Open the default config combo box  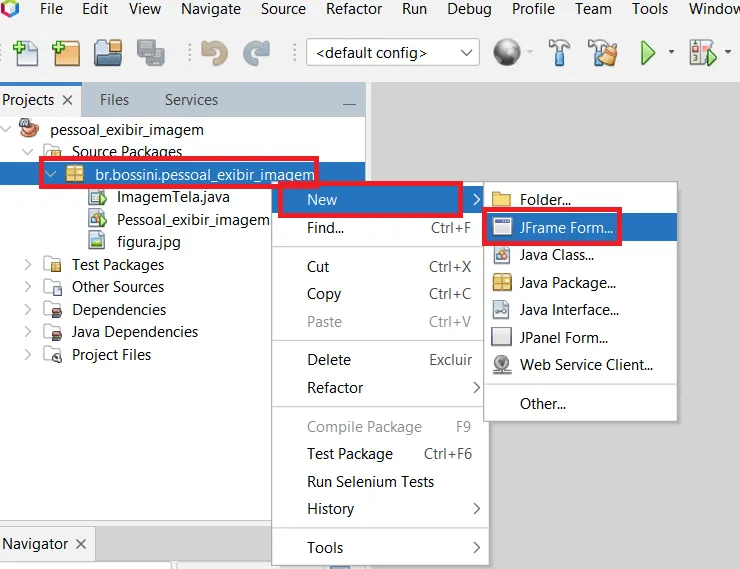[393, 52]
